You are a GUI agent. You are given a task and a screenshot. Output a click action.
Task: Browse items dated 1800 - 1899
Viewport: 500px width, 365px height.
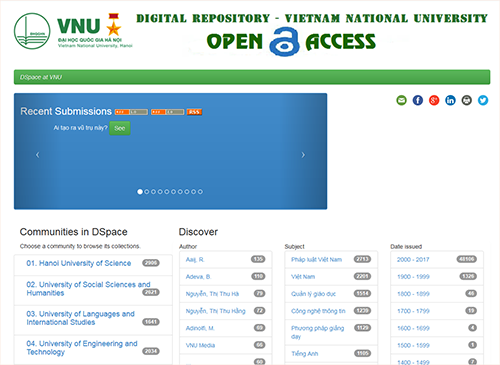[413, 294]
